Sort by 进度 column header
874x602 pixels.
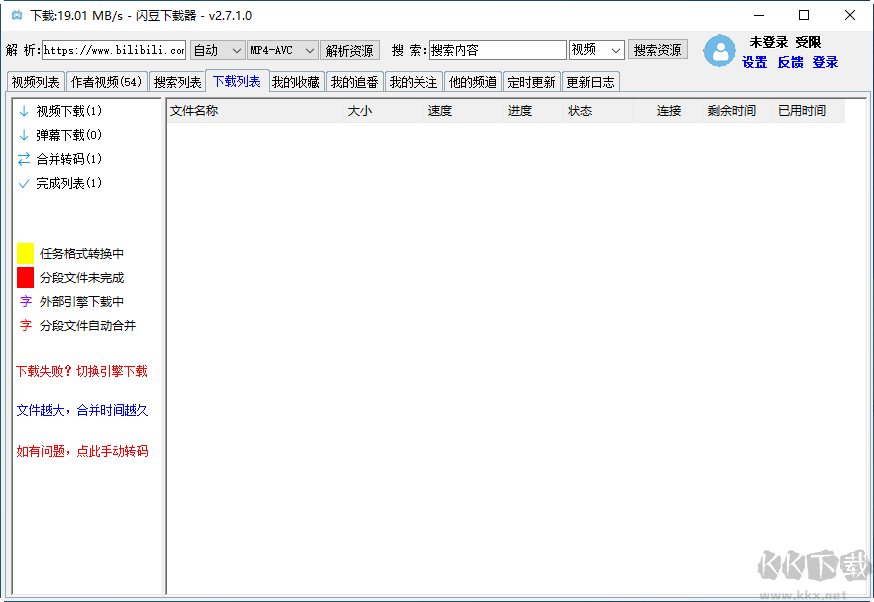point(533,111)
